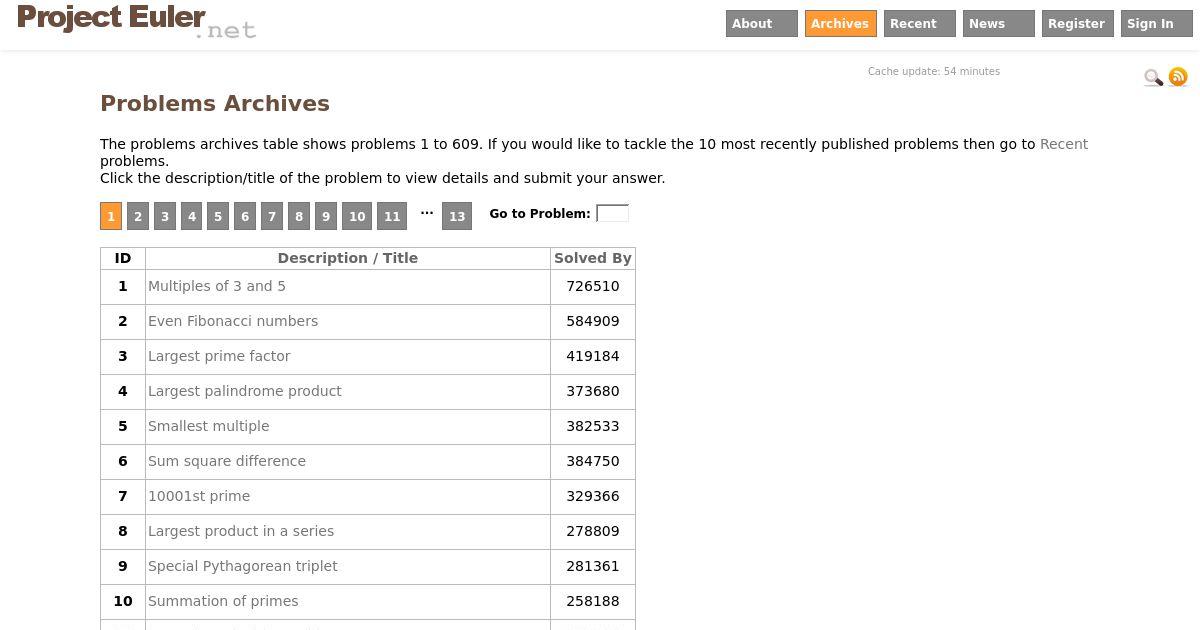Click the Go to Problem label
This screenshot has height=630, width=1200.
pos(540,214)
